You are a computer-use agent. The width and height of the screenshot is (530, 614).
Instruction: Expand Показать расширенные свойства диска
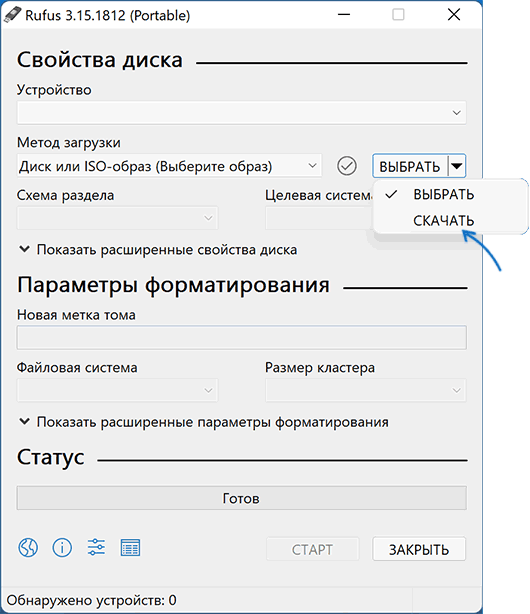coord(158,249)
